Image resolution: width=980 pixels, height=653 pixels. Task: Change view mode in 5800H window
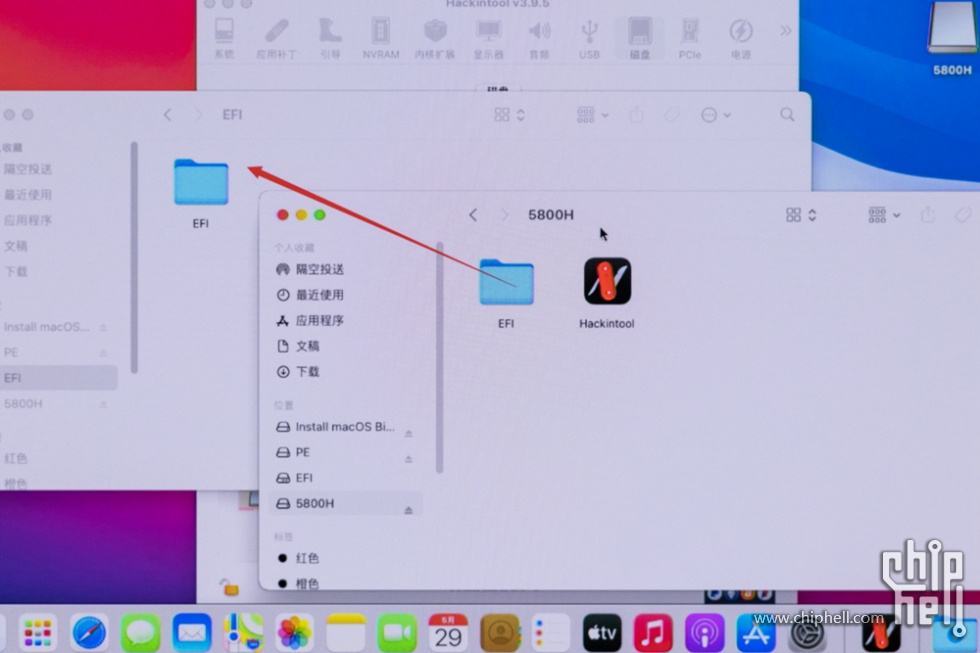[x=801, y=215]
